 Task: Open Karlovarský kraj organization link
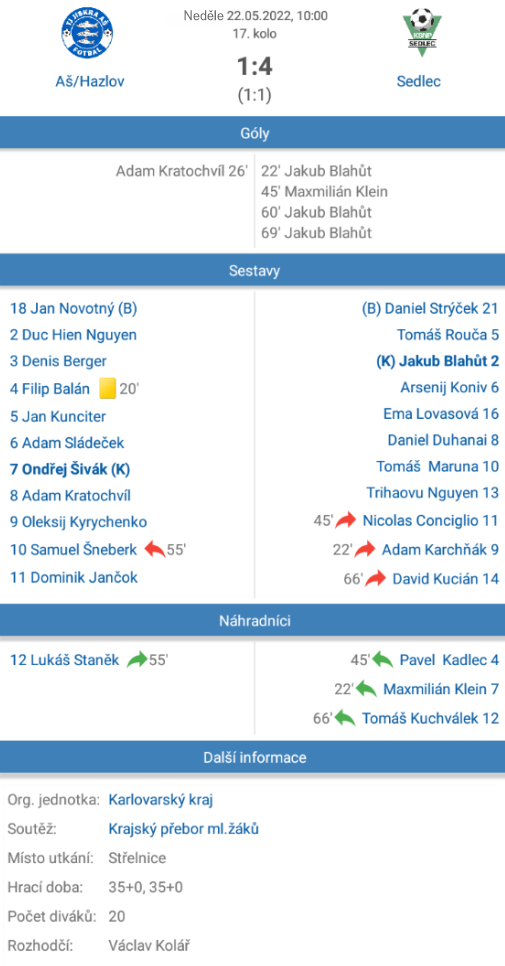[161, 800]
